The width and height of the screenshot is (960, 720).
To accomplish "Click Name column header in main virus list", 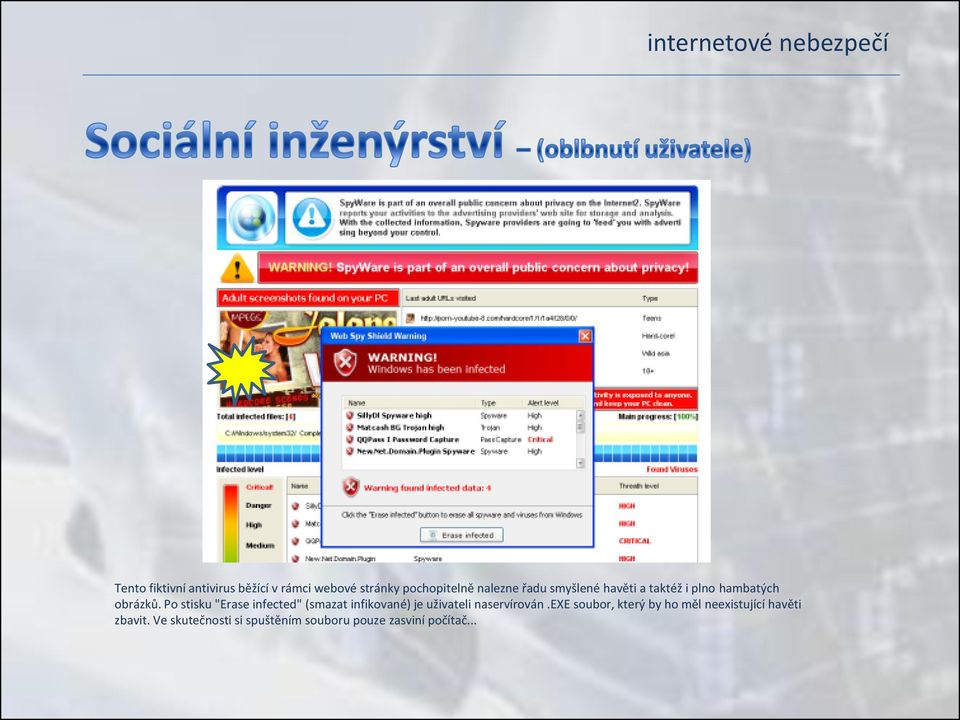I will (299, 486).
